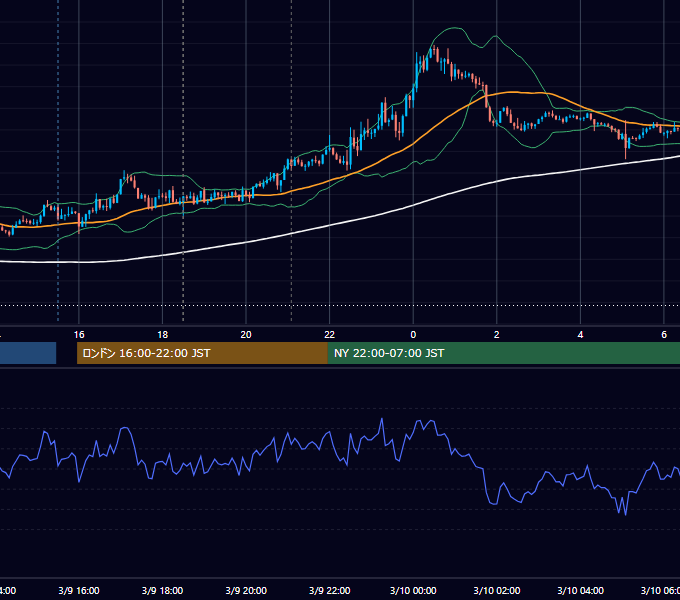Click the hour label '22' under the price chart
Image resolution: width=680 pixels, height=600 pixels.
330,335
